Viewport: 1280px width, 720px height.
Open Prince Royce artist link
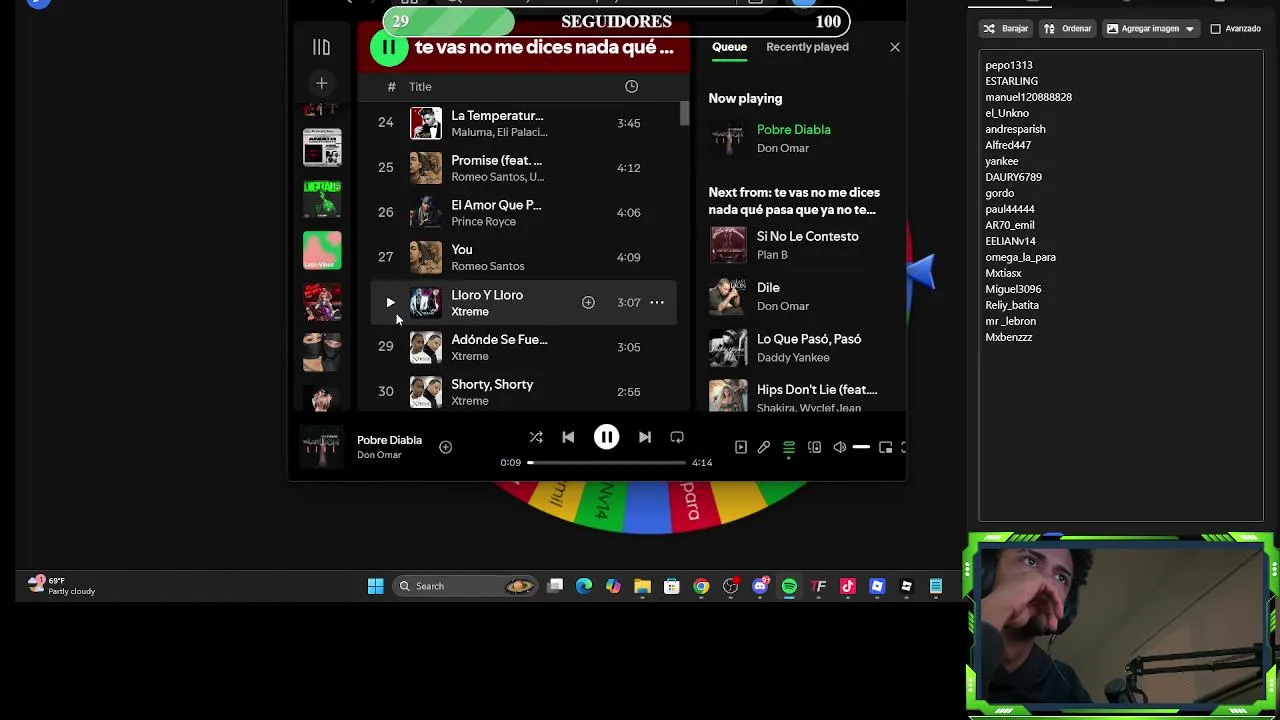pyautogui.click(x=483, y=222)
